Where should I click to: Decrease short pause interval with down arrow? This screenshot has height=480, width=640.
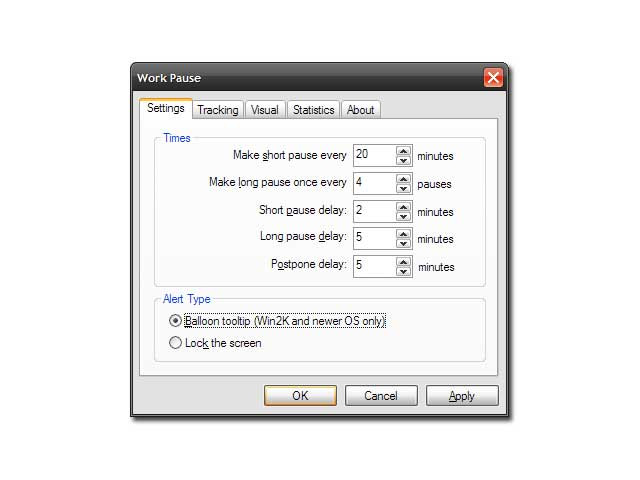click(x=403, y=160)
